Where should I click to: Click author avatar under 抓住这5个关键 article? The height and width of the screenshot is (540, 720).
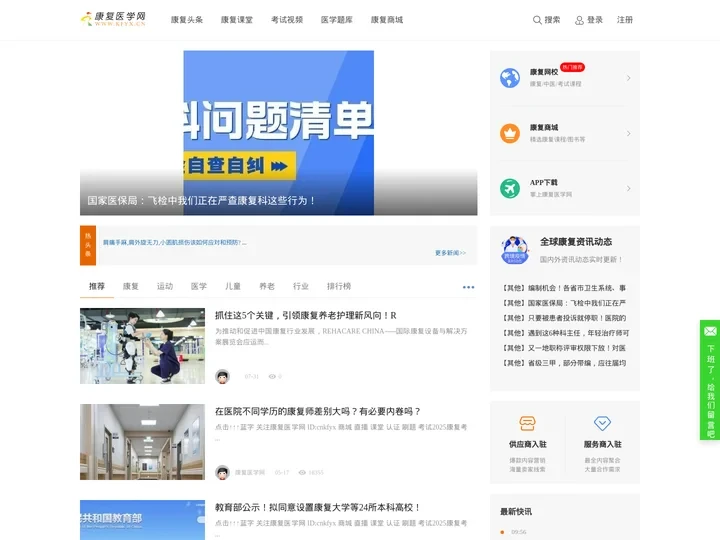(x=222, y=377)
